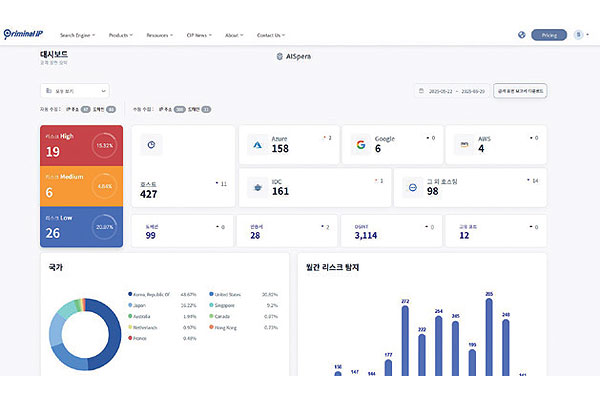Click the AWS logo icon
This screenshot has height=400, width=600.
[x=463, y=144]
